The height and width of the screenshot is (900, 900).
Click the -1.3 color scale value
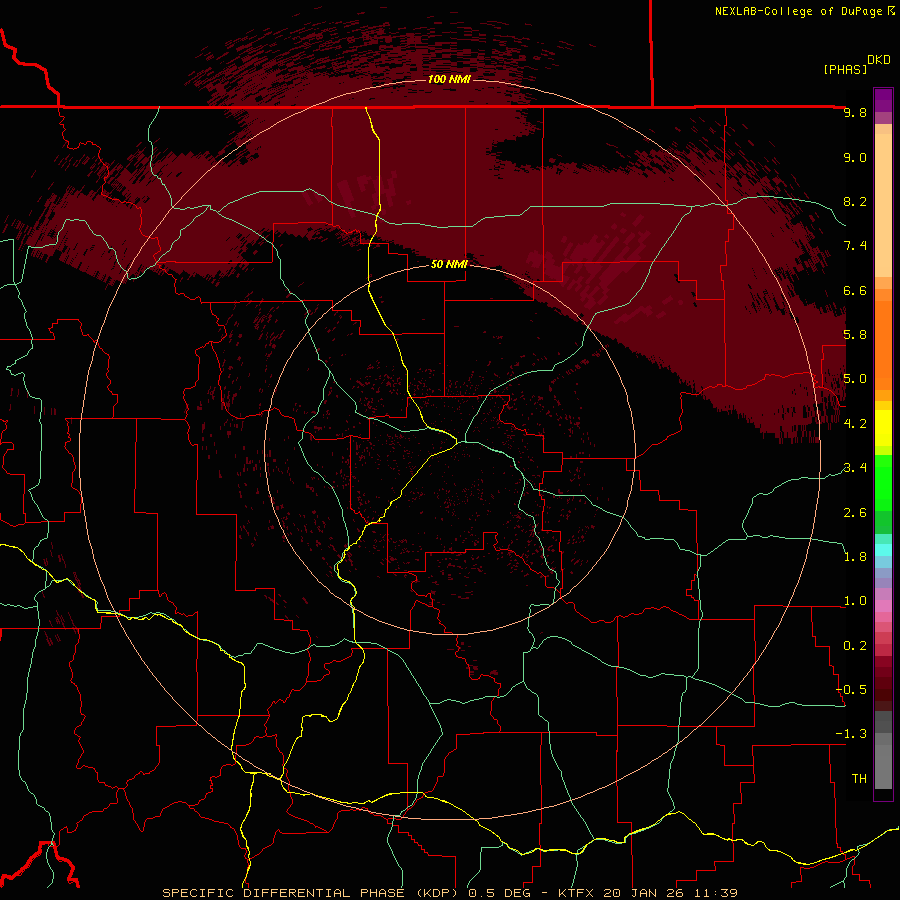[x=852, y=734]
